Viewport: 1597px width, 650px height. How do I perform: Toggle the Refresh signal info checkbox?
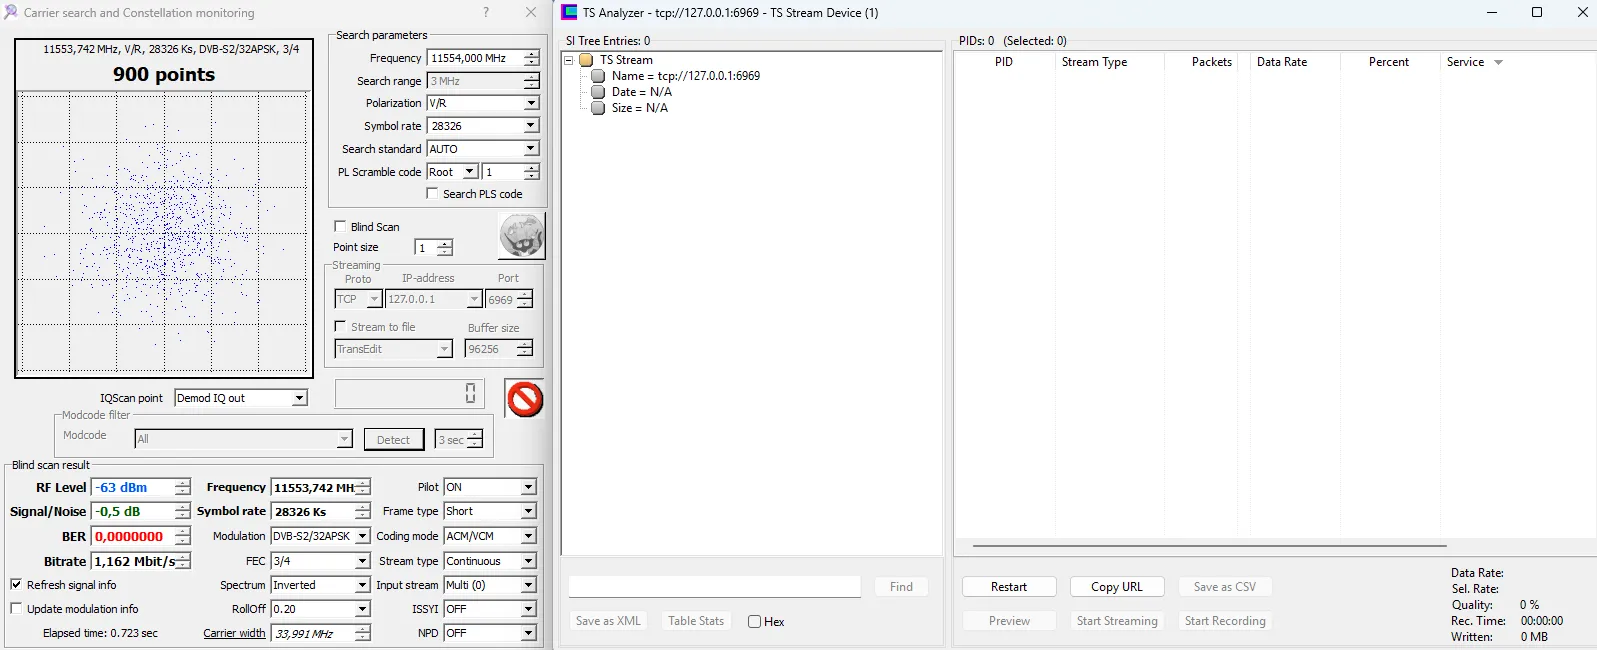point(16,585)
